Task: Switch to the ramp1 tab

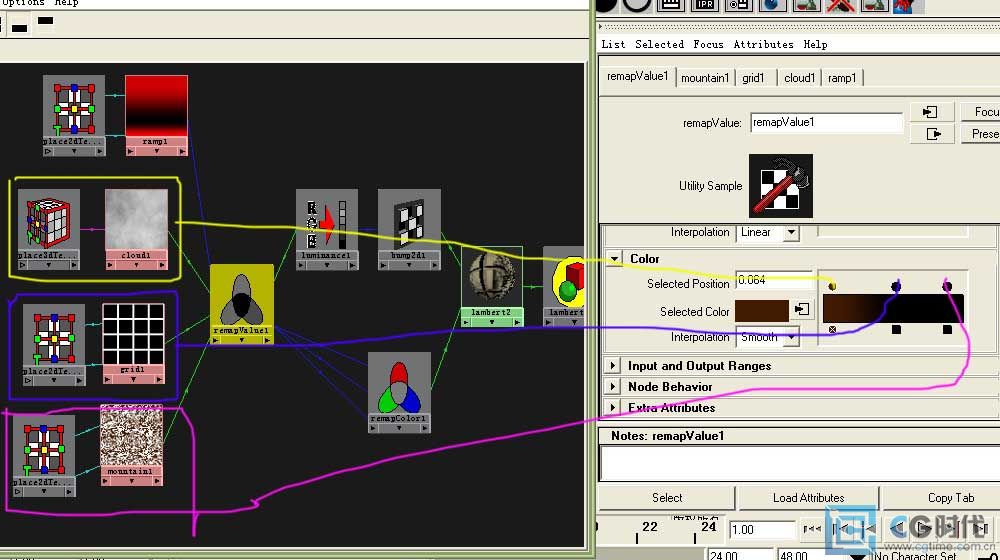Action: (842, 78)
